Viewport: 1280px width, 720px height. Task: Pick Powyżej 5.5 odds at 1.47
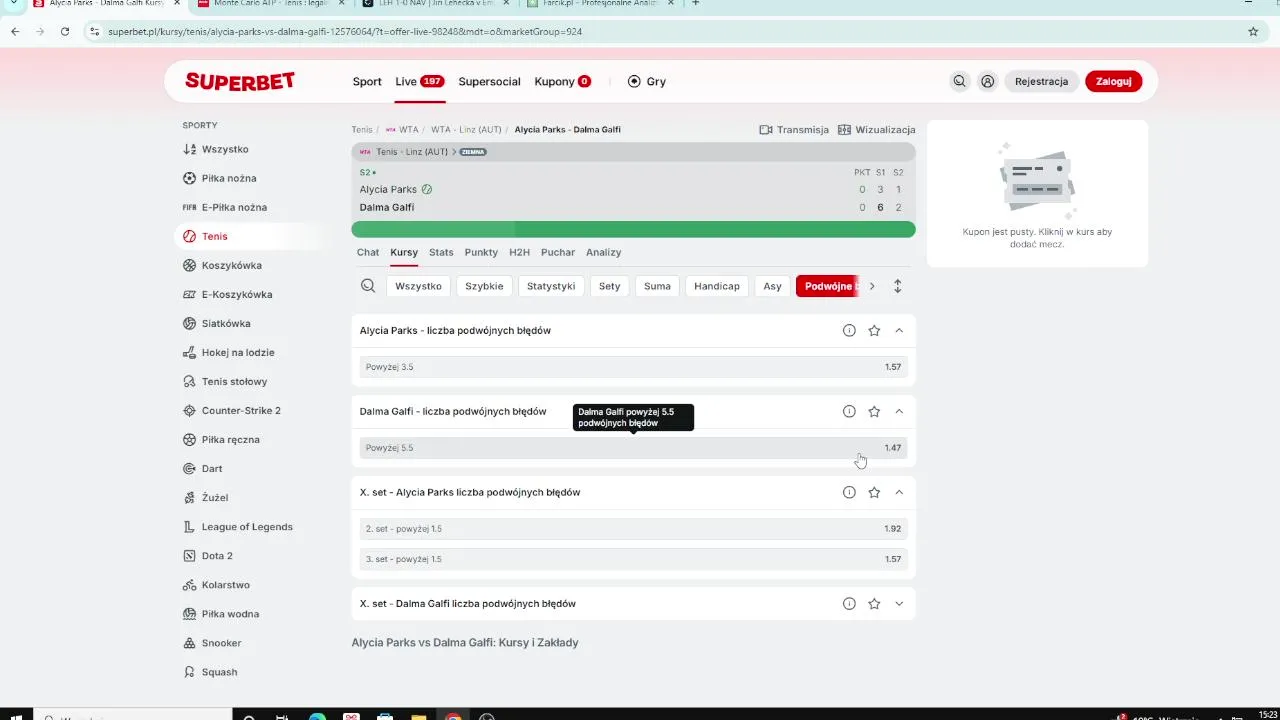(633, 448)
